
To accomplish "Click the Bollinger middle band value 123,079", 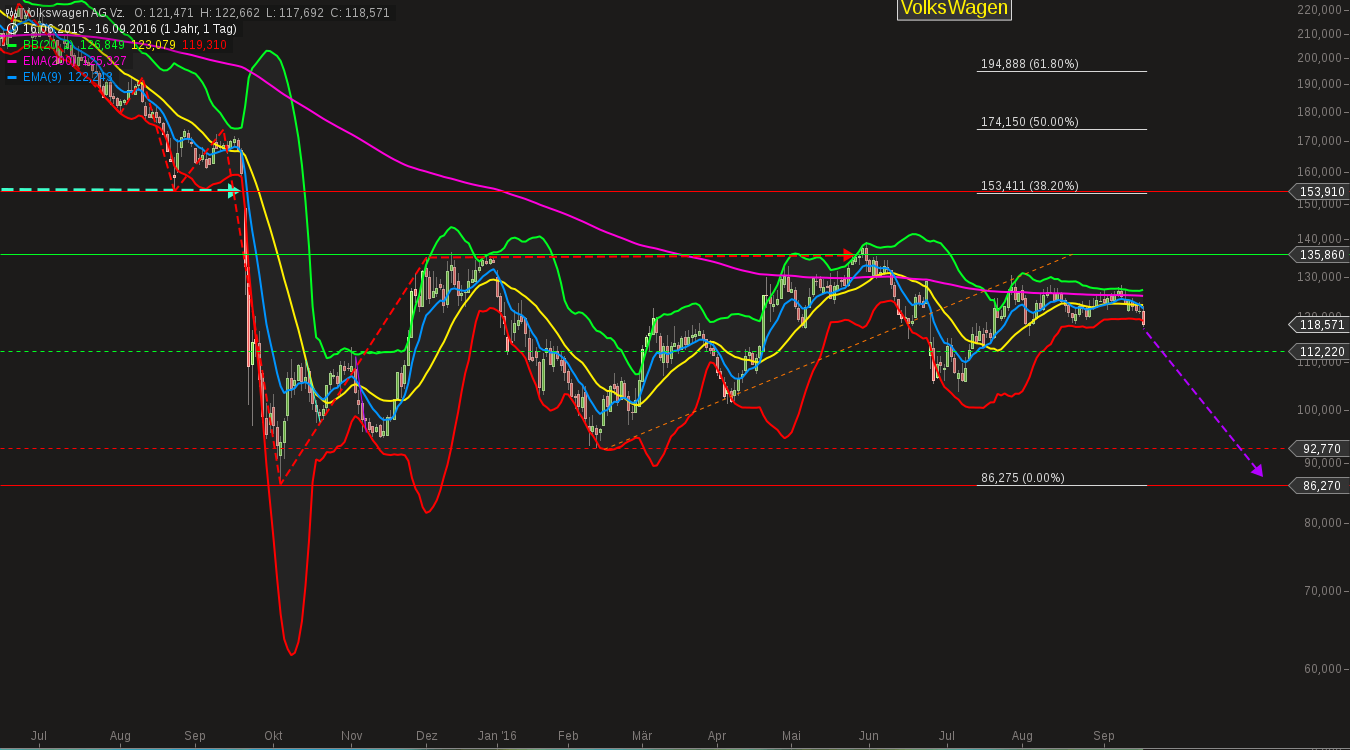I will pos(153,45).
